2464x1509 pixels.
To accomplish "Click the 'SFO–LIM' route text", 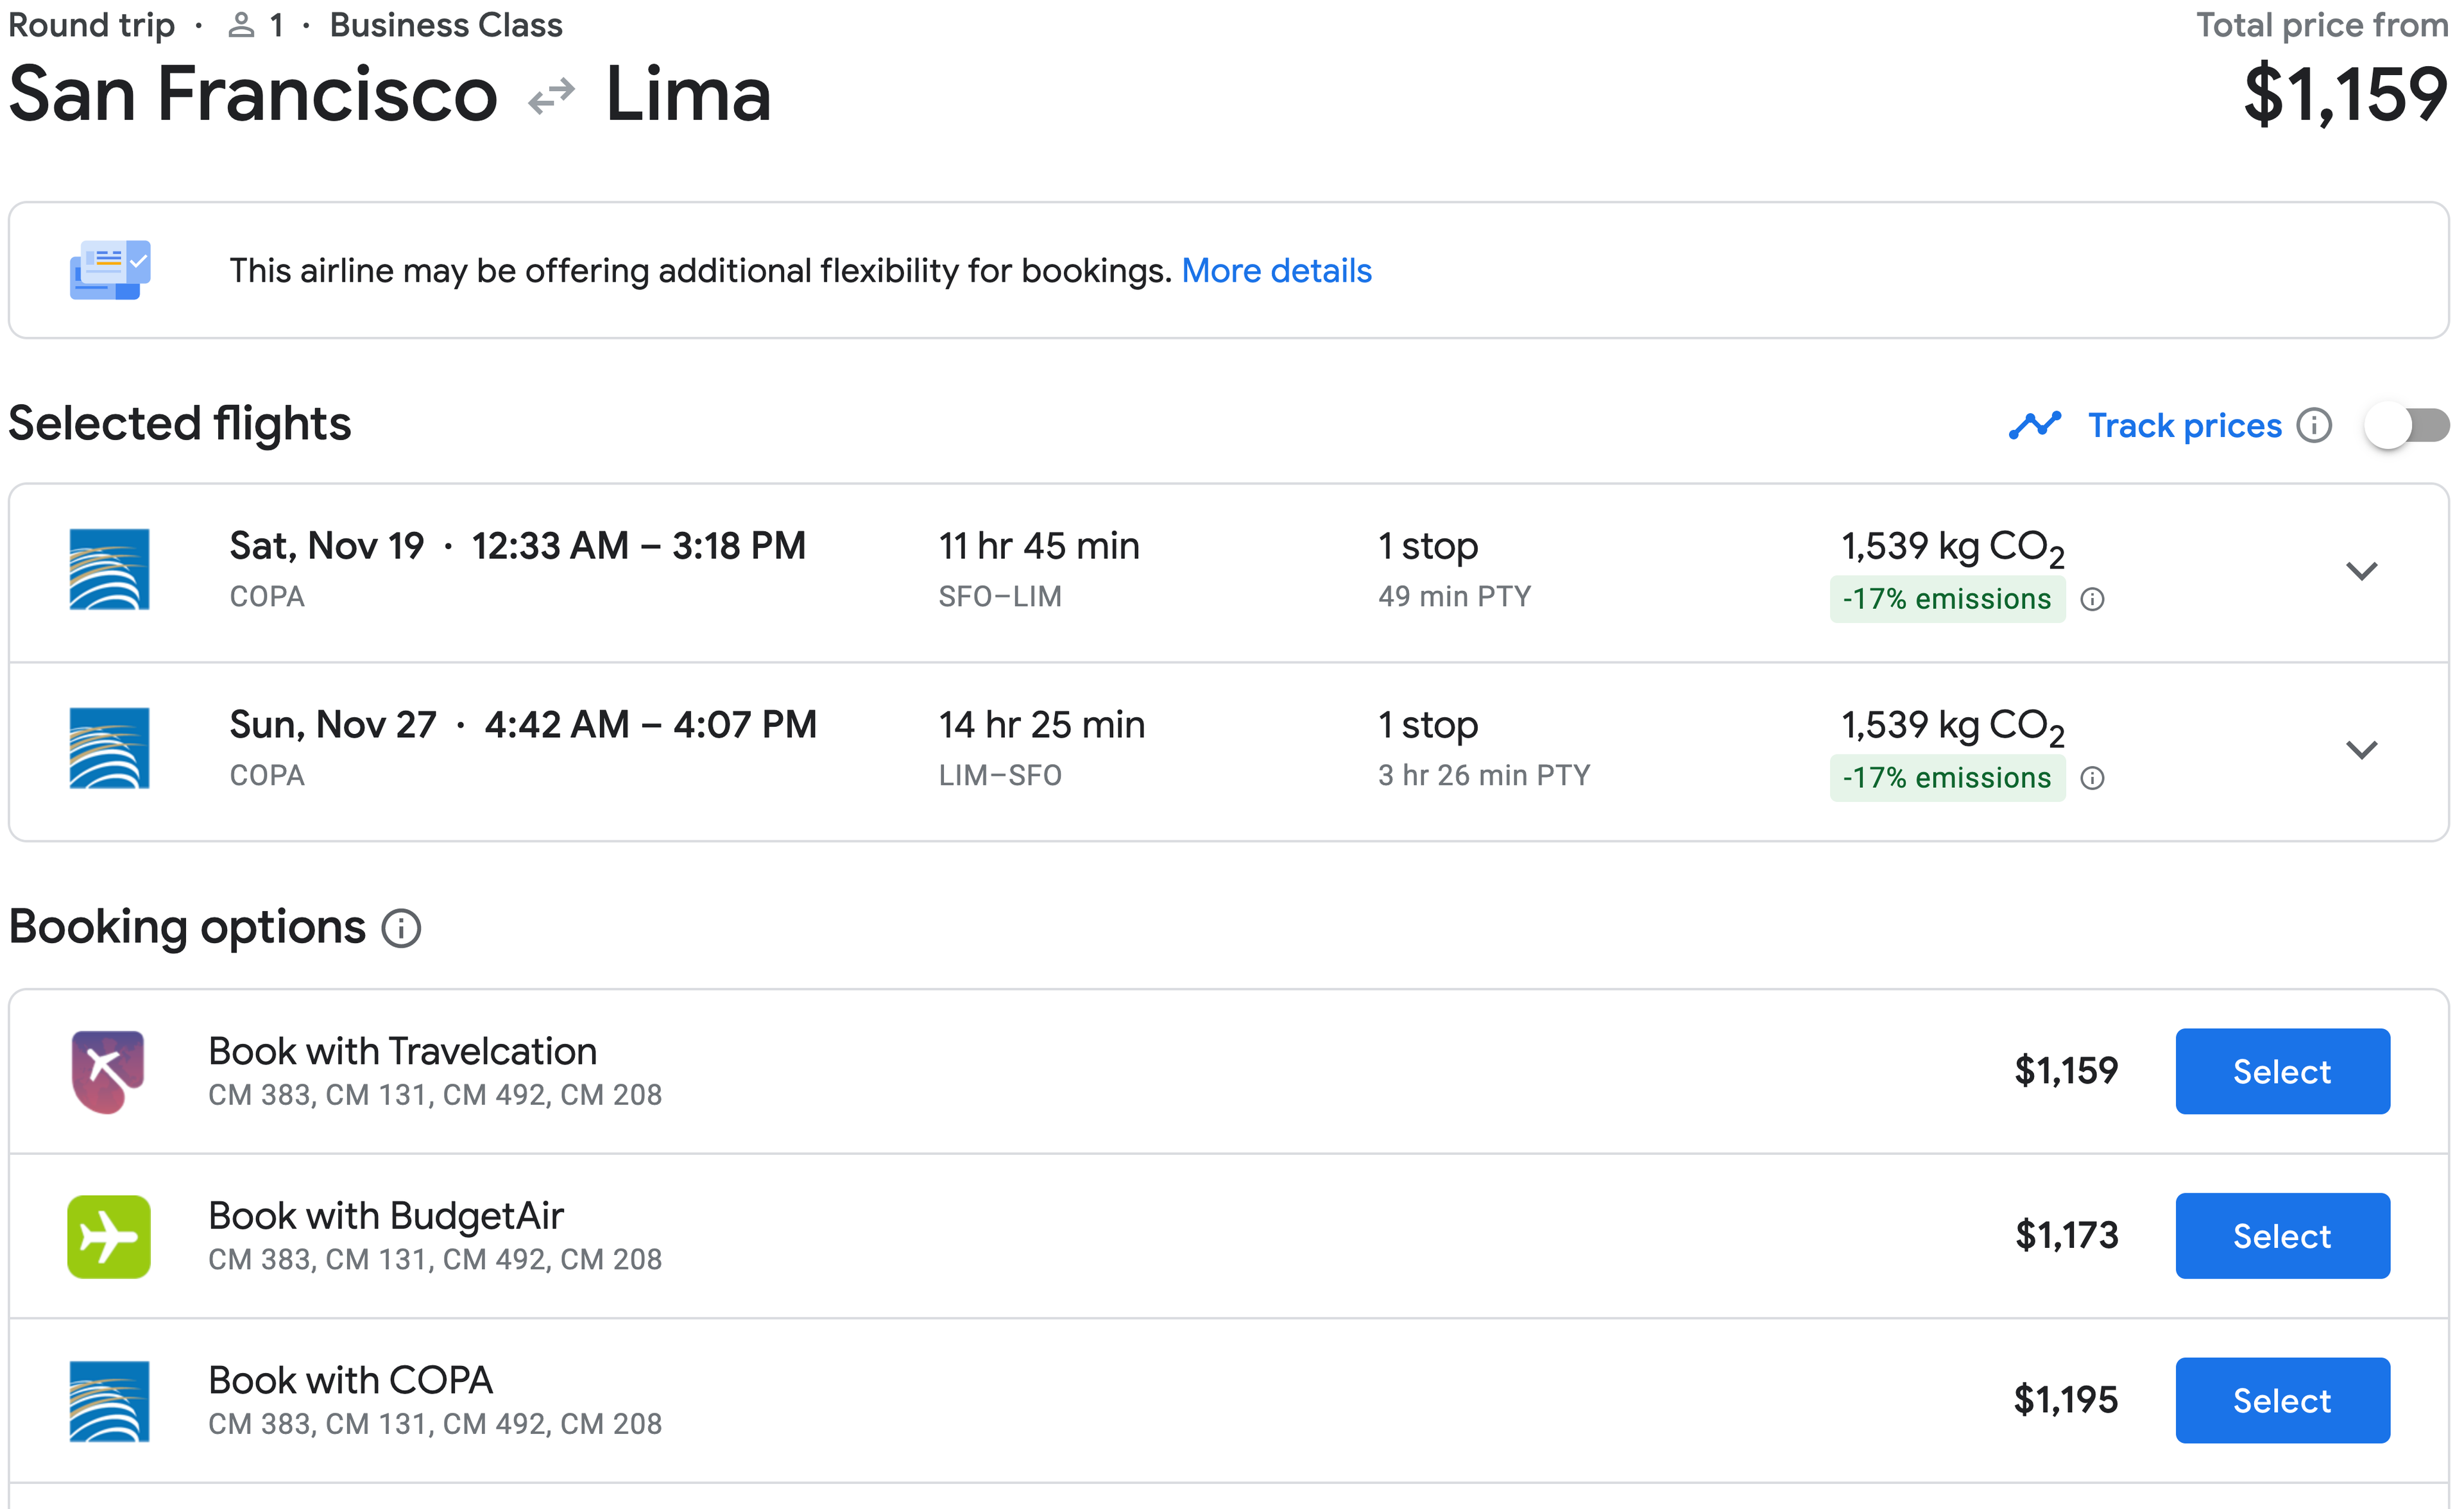I will click(1000, 596).
